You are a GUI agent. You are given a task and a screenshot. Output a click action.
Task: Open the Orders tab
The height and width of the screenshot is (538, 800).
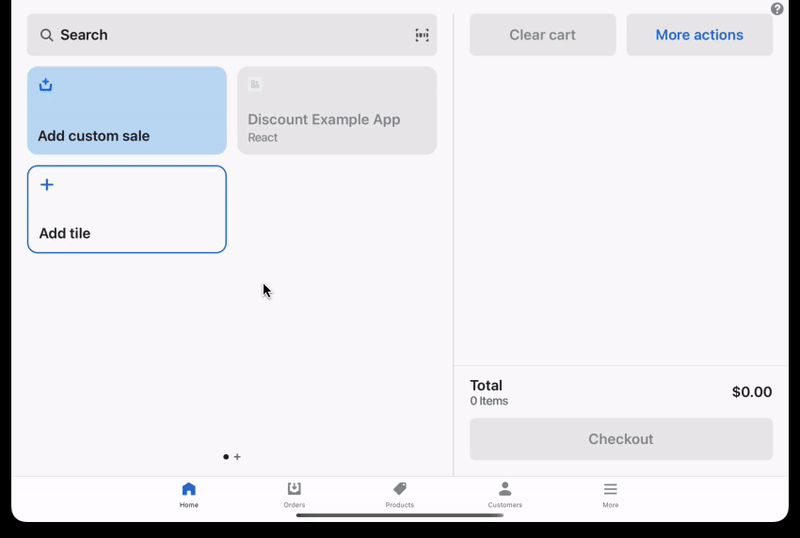click(294, 494)
